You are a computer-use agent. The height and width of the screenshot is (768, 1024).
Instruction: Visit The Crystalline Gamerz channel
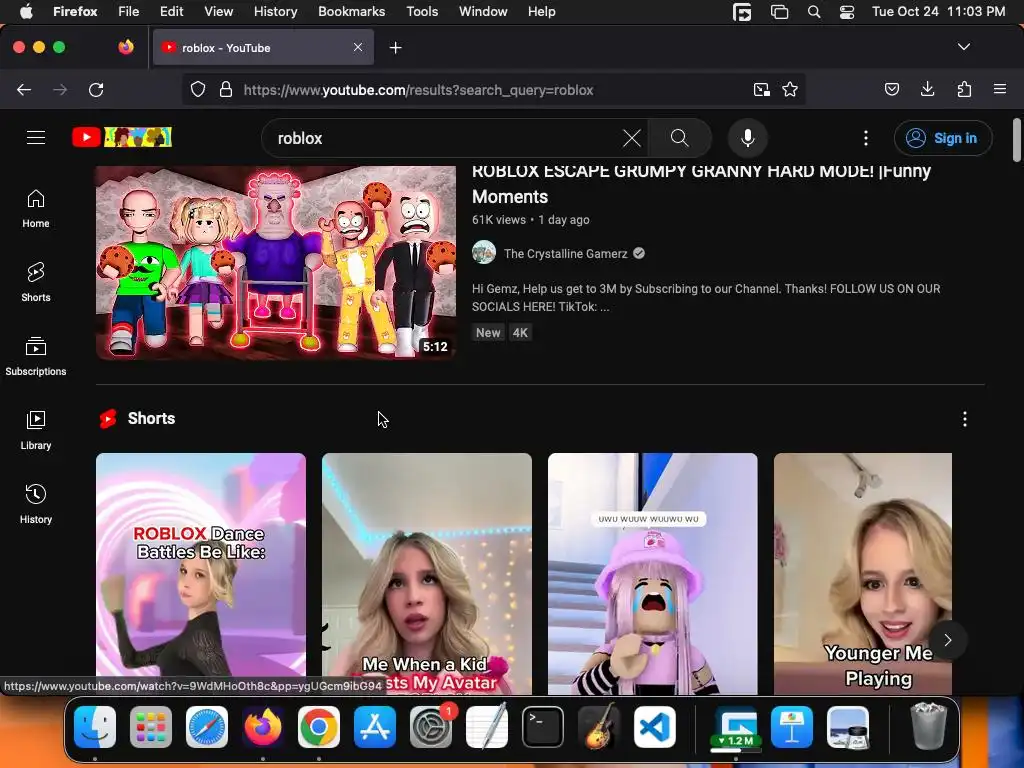coord(566,253)
